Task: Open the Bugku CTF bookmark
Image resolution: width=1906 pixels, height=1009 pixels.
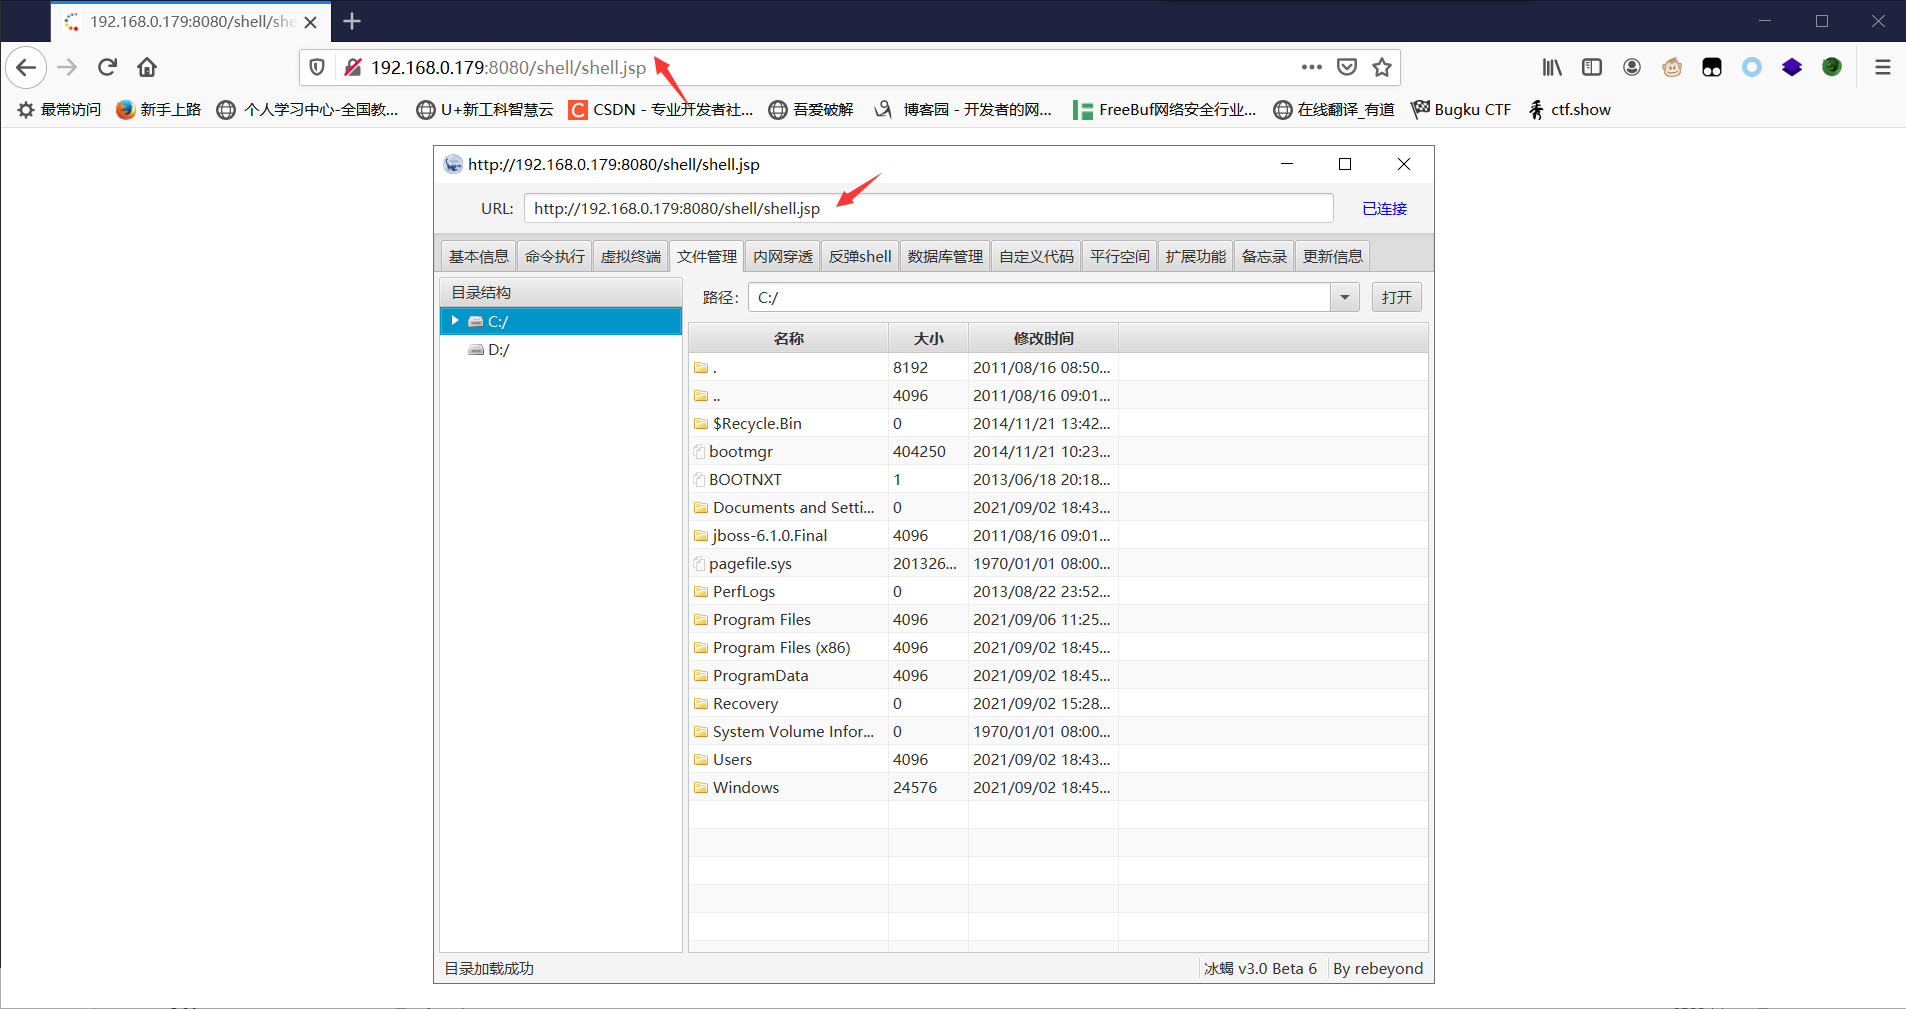Action: click(1461, 109)
